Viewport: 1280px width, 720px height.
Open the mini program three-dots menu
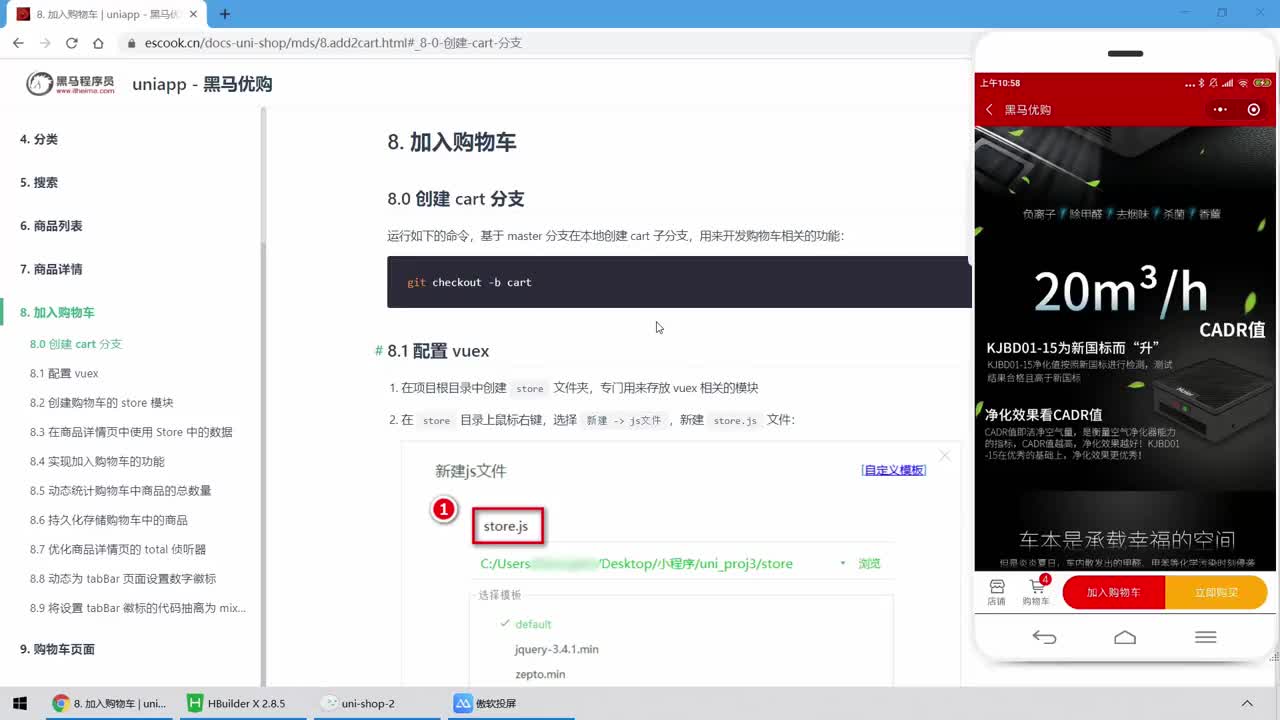(x=1220, y=110)
